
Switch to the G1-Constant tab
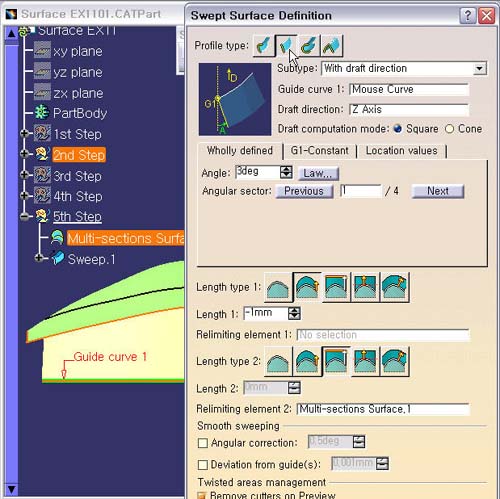319,151
